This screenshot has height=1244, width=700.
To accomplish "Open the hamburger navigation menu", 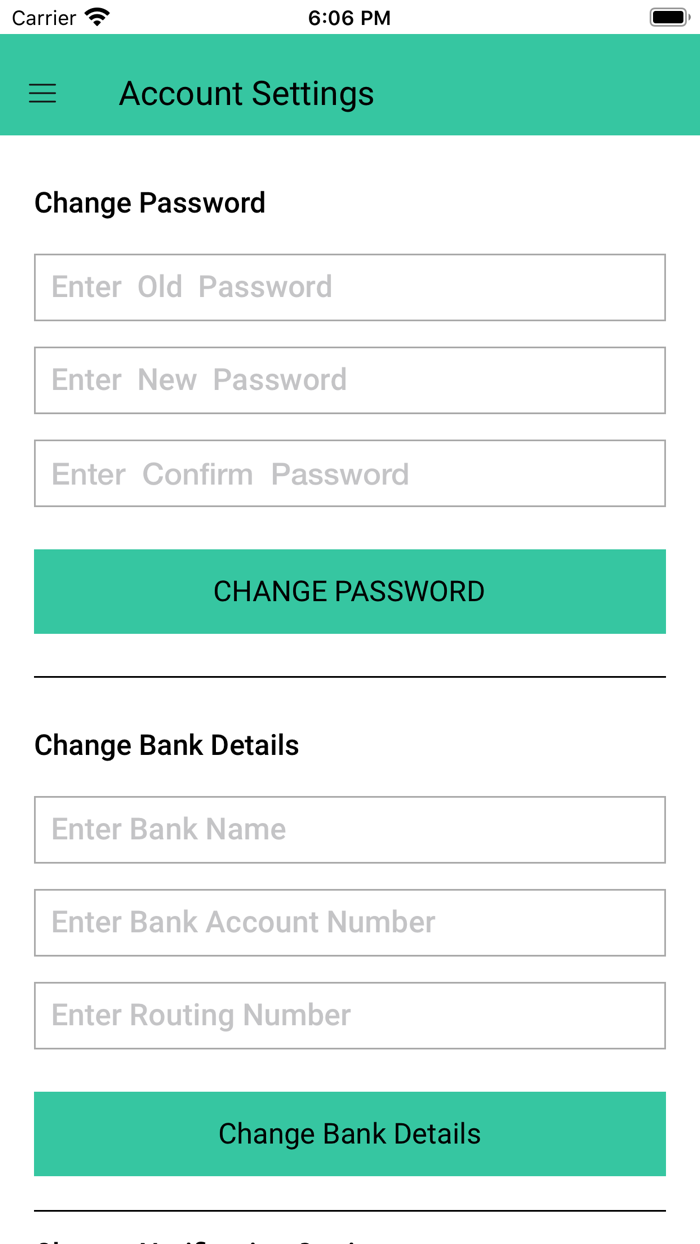I will coord(42,94).
